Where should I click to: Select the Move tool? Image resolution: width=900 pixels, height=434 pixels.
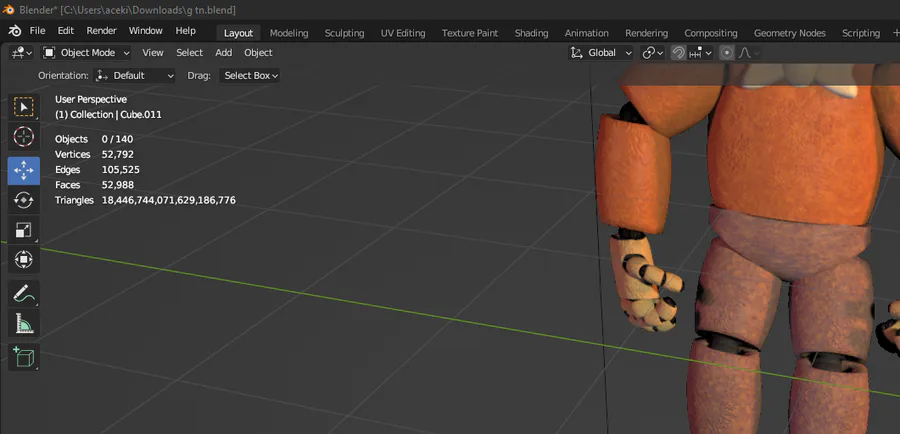(24, 170)
